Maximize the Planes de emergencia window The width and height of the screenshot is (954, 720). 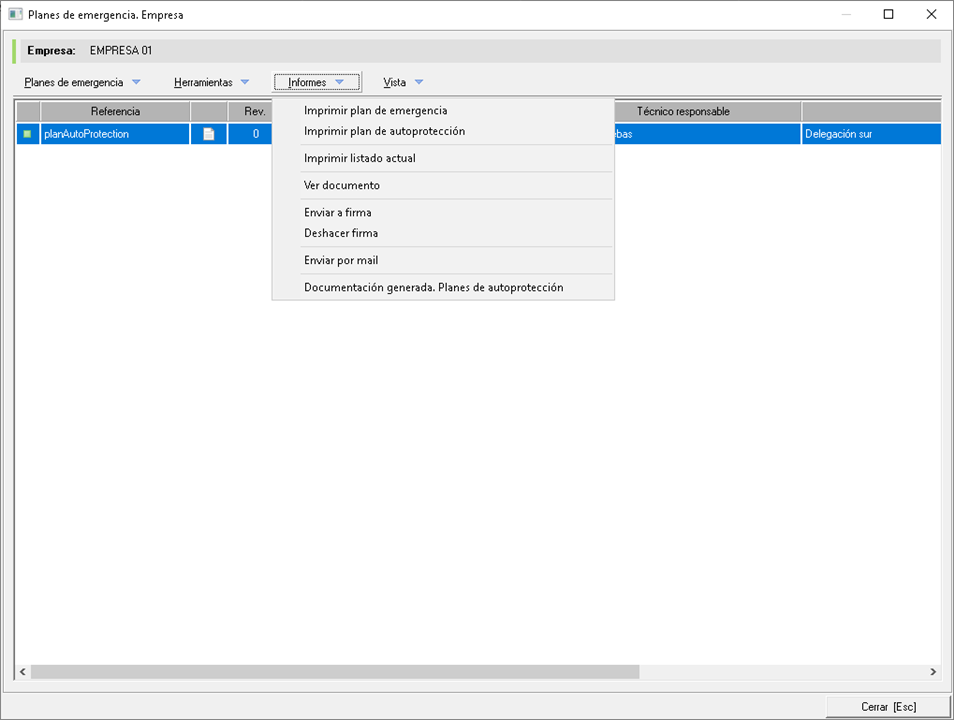click(888, 14)
